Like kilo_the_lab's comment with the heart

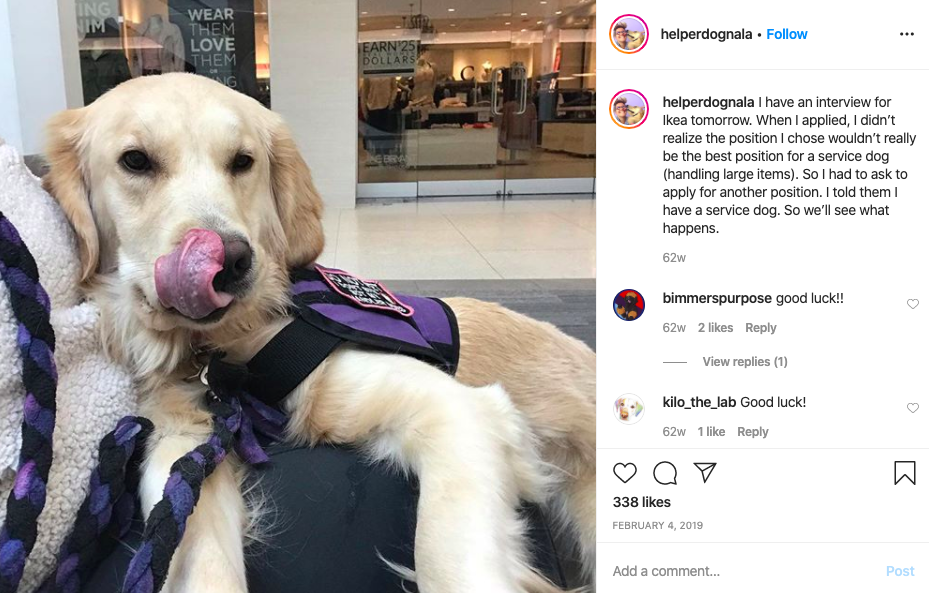point(912,408)
